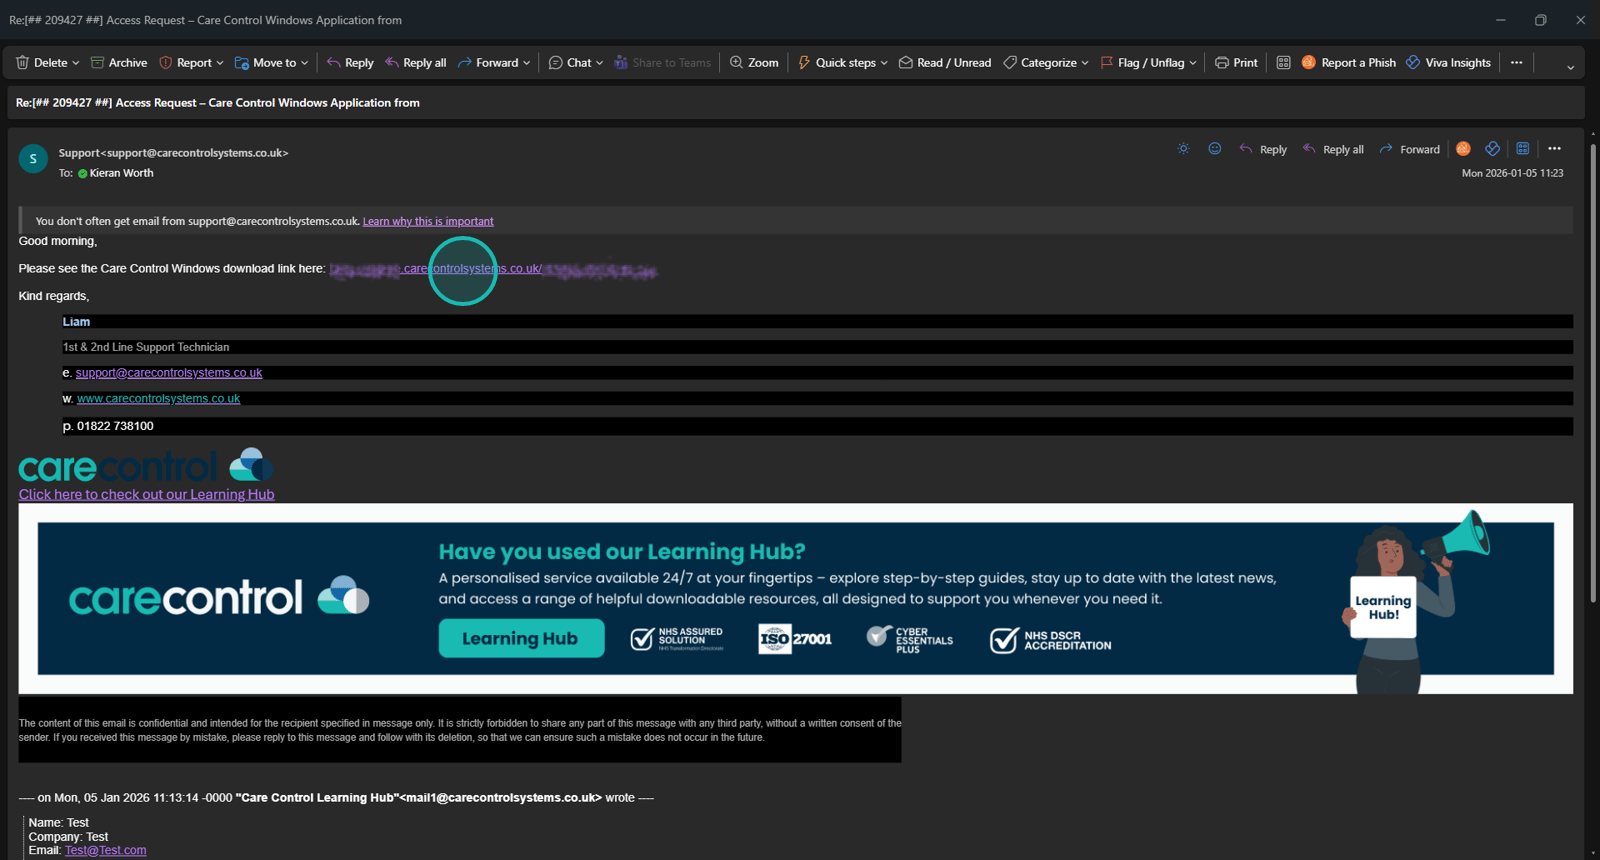
Task: Toggle Read / Unread status
Action: [945, 62]
